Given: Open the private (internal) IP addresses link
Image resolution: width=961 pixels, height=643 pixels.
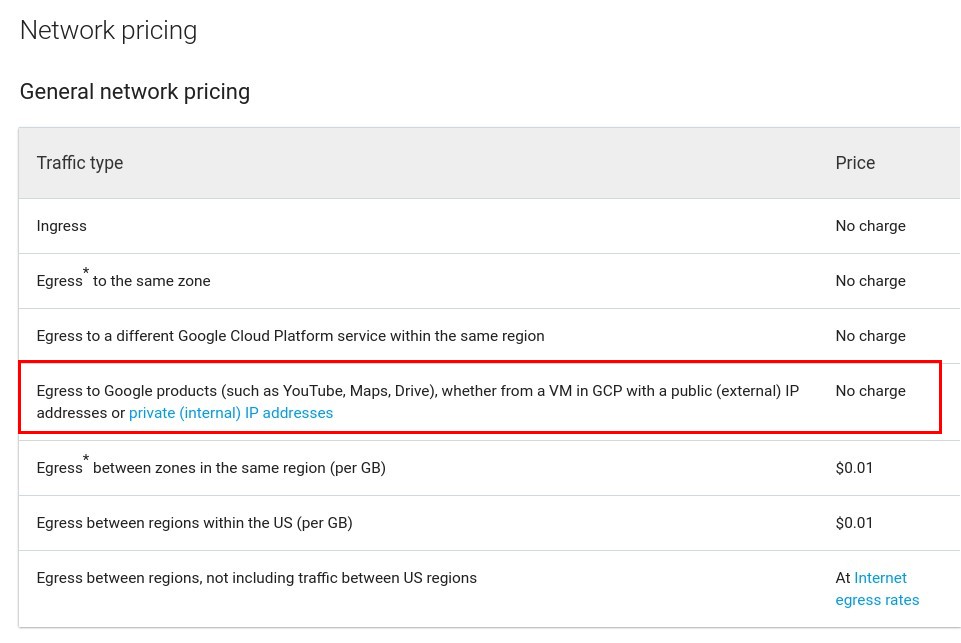Looking at the screenshot, I should tap(231, 413).
